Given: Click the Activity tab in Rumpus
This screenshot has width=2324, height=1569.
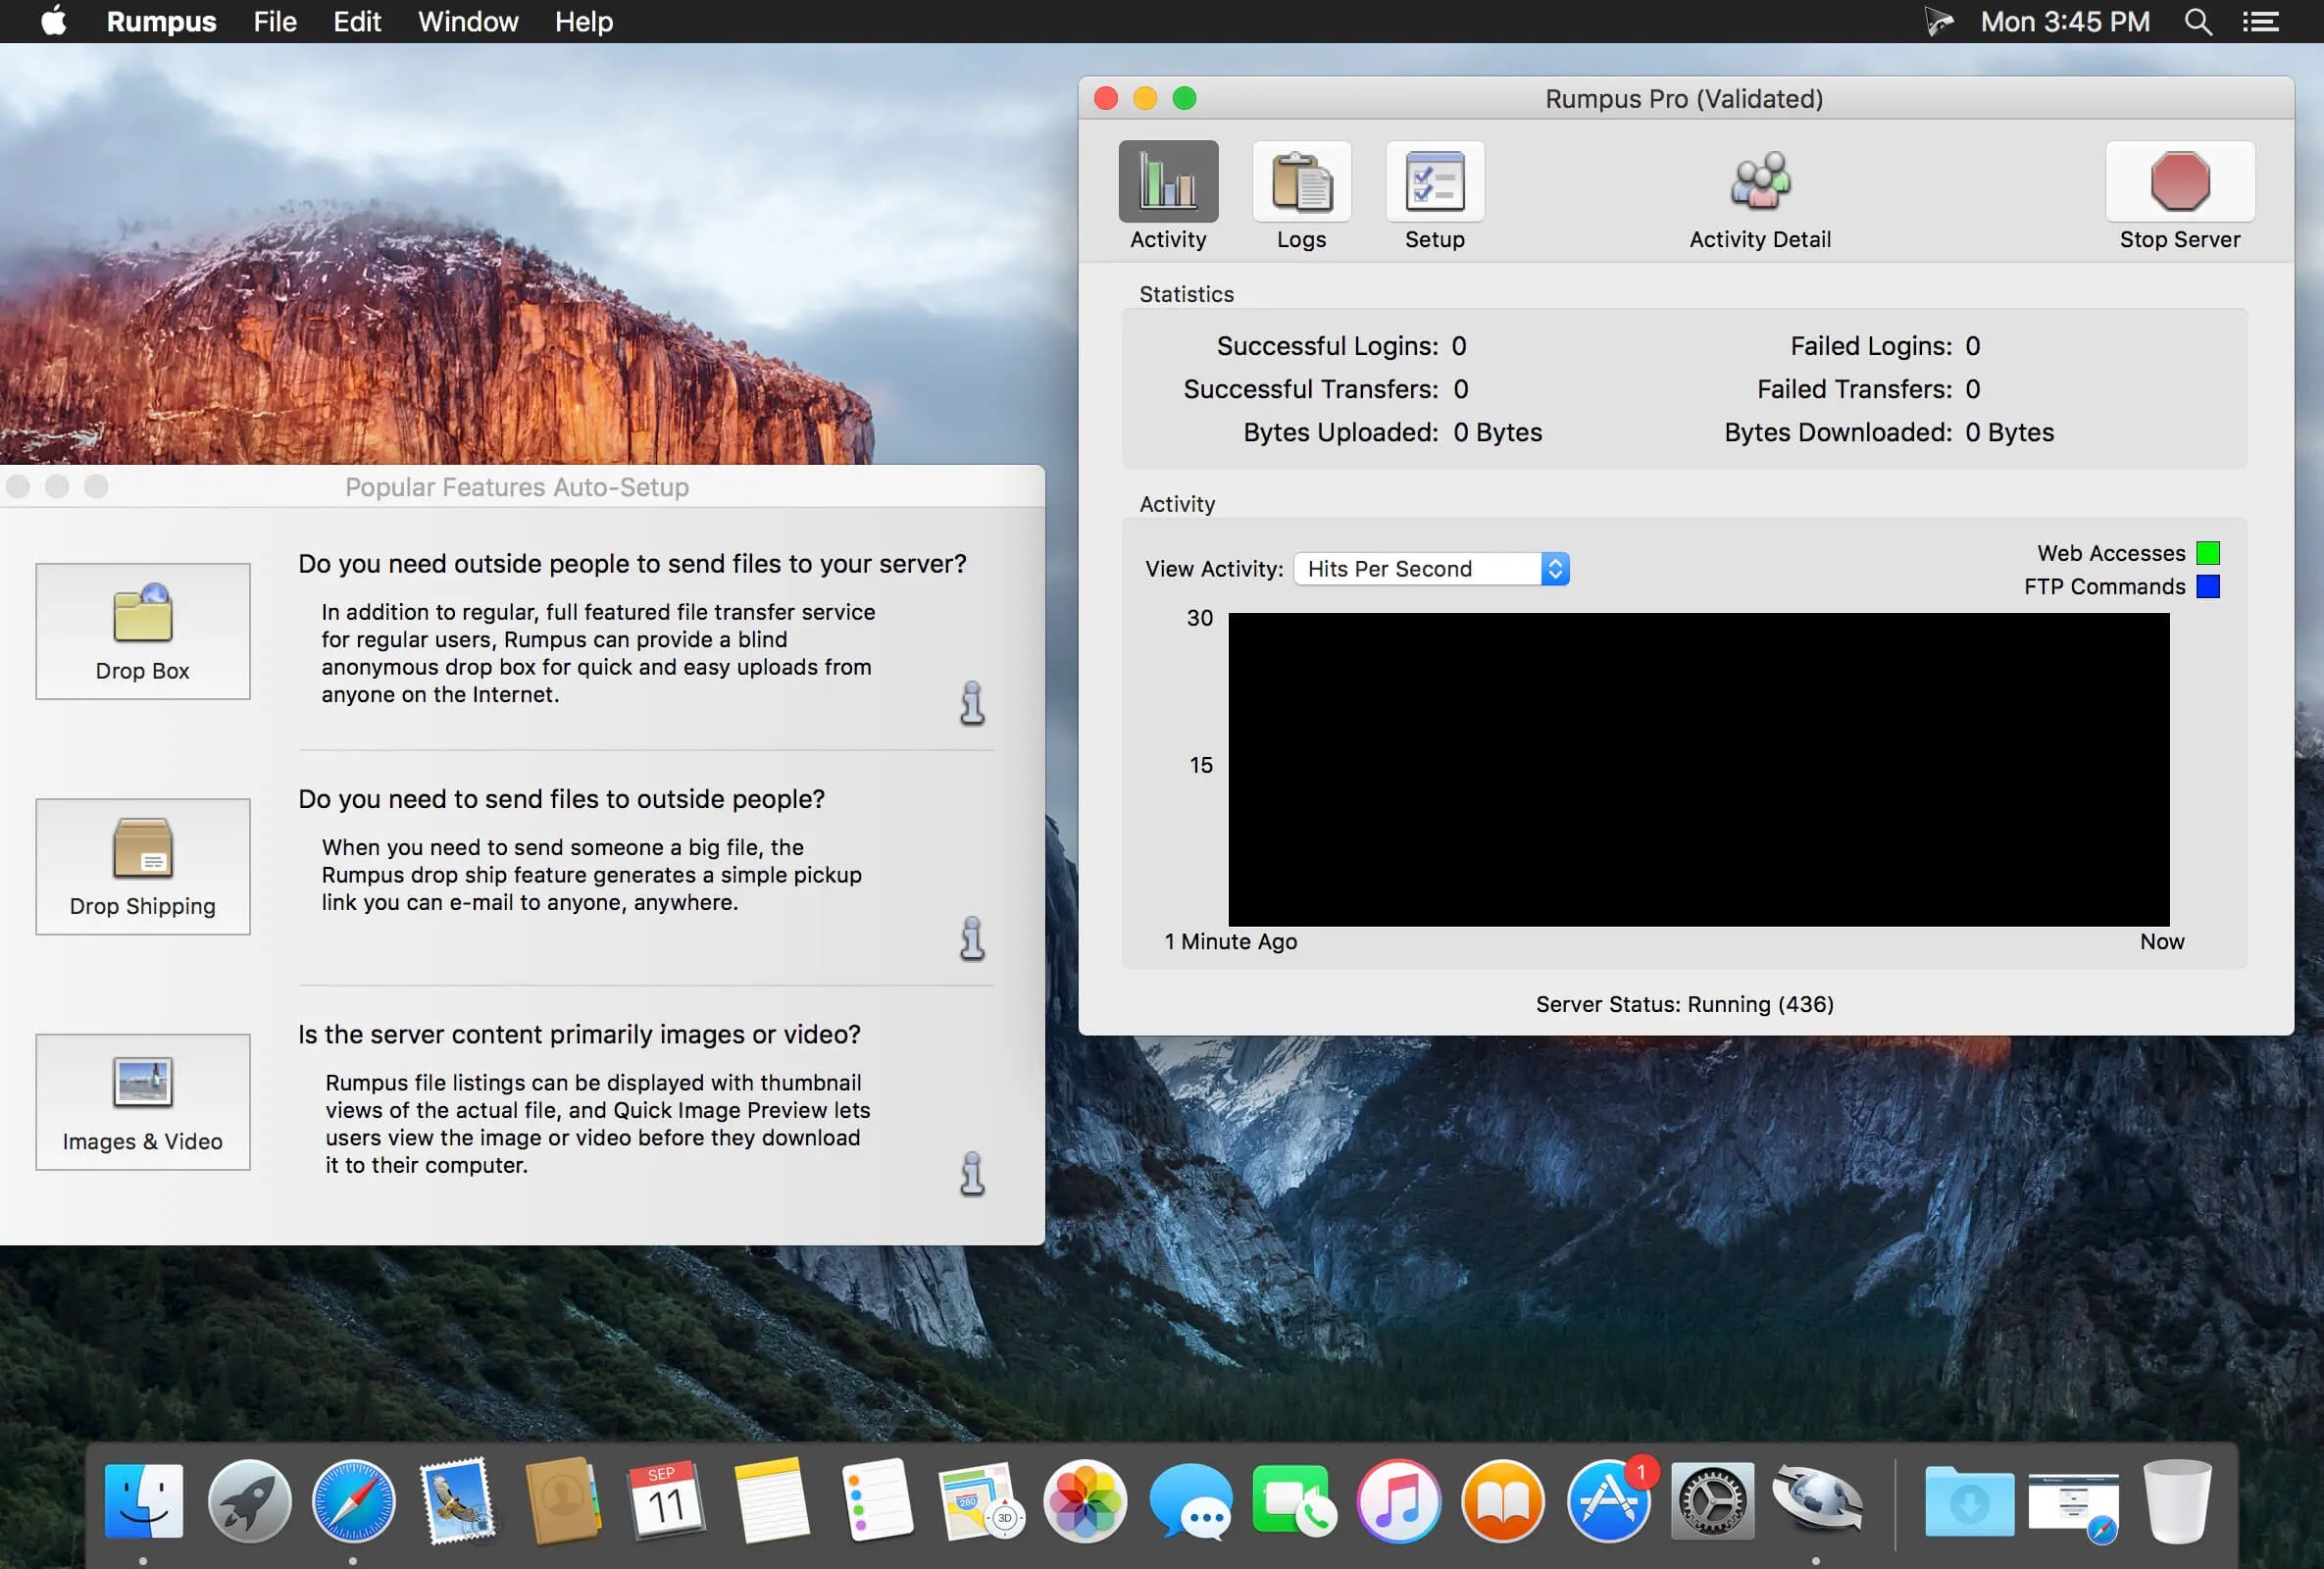Looking at the screenshot, I should [x=1168, y=191].
